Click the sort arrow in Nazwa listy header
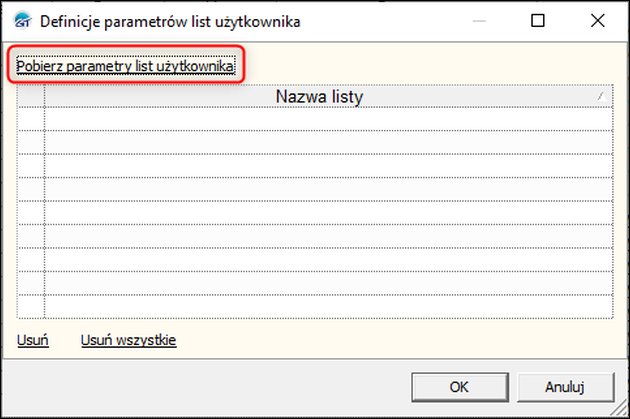The width and height of the screenshot is (630, 419). point(600,96)
